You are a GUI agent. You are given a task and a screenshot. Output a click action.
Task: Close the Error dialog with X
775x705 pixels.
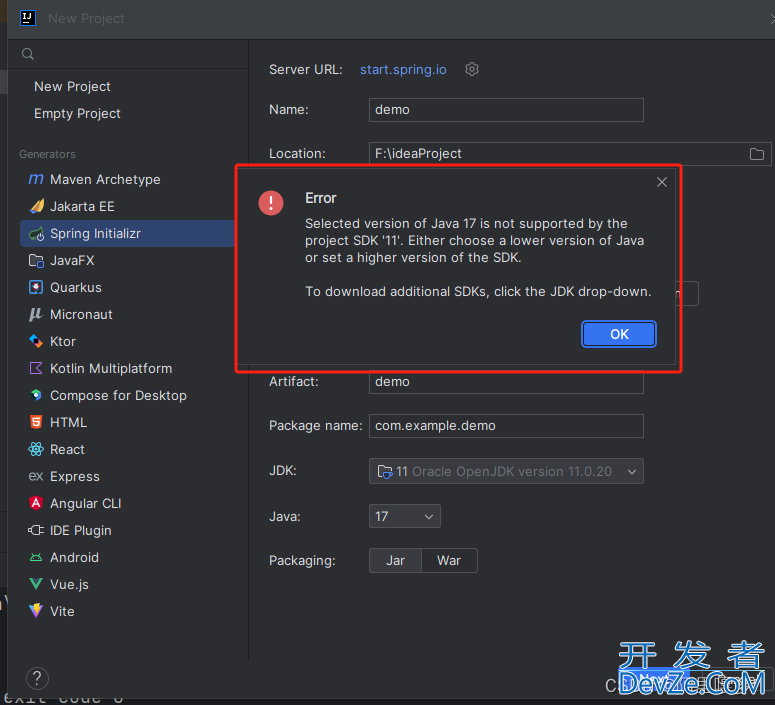point(662,182)
